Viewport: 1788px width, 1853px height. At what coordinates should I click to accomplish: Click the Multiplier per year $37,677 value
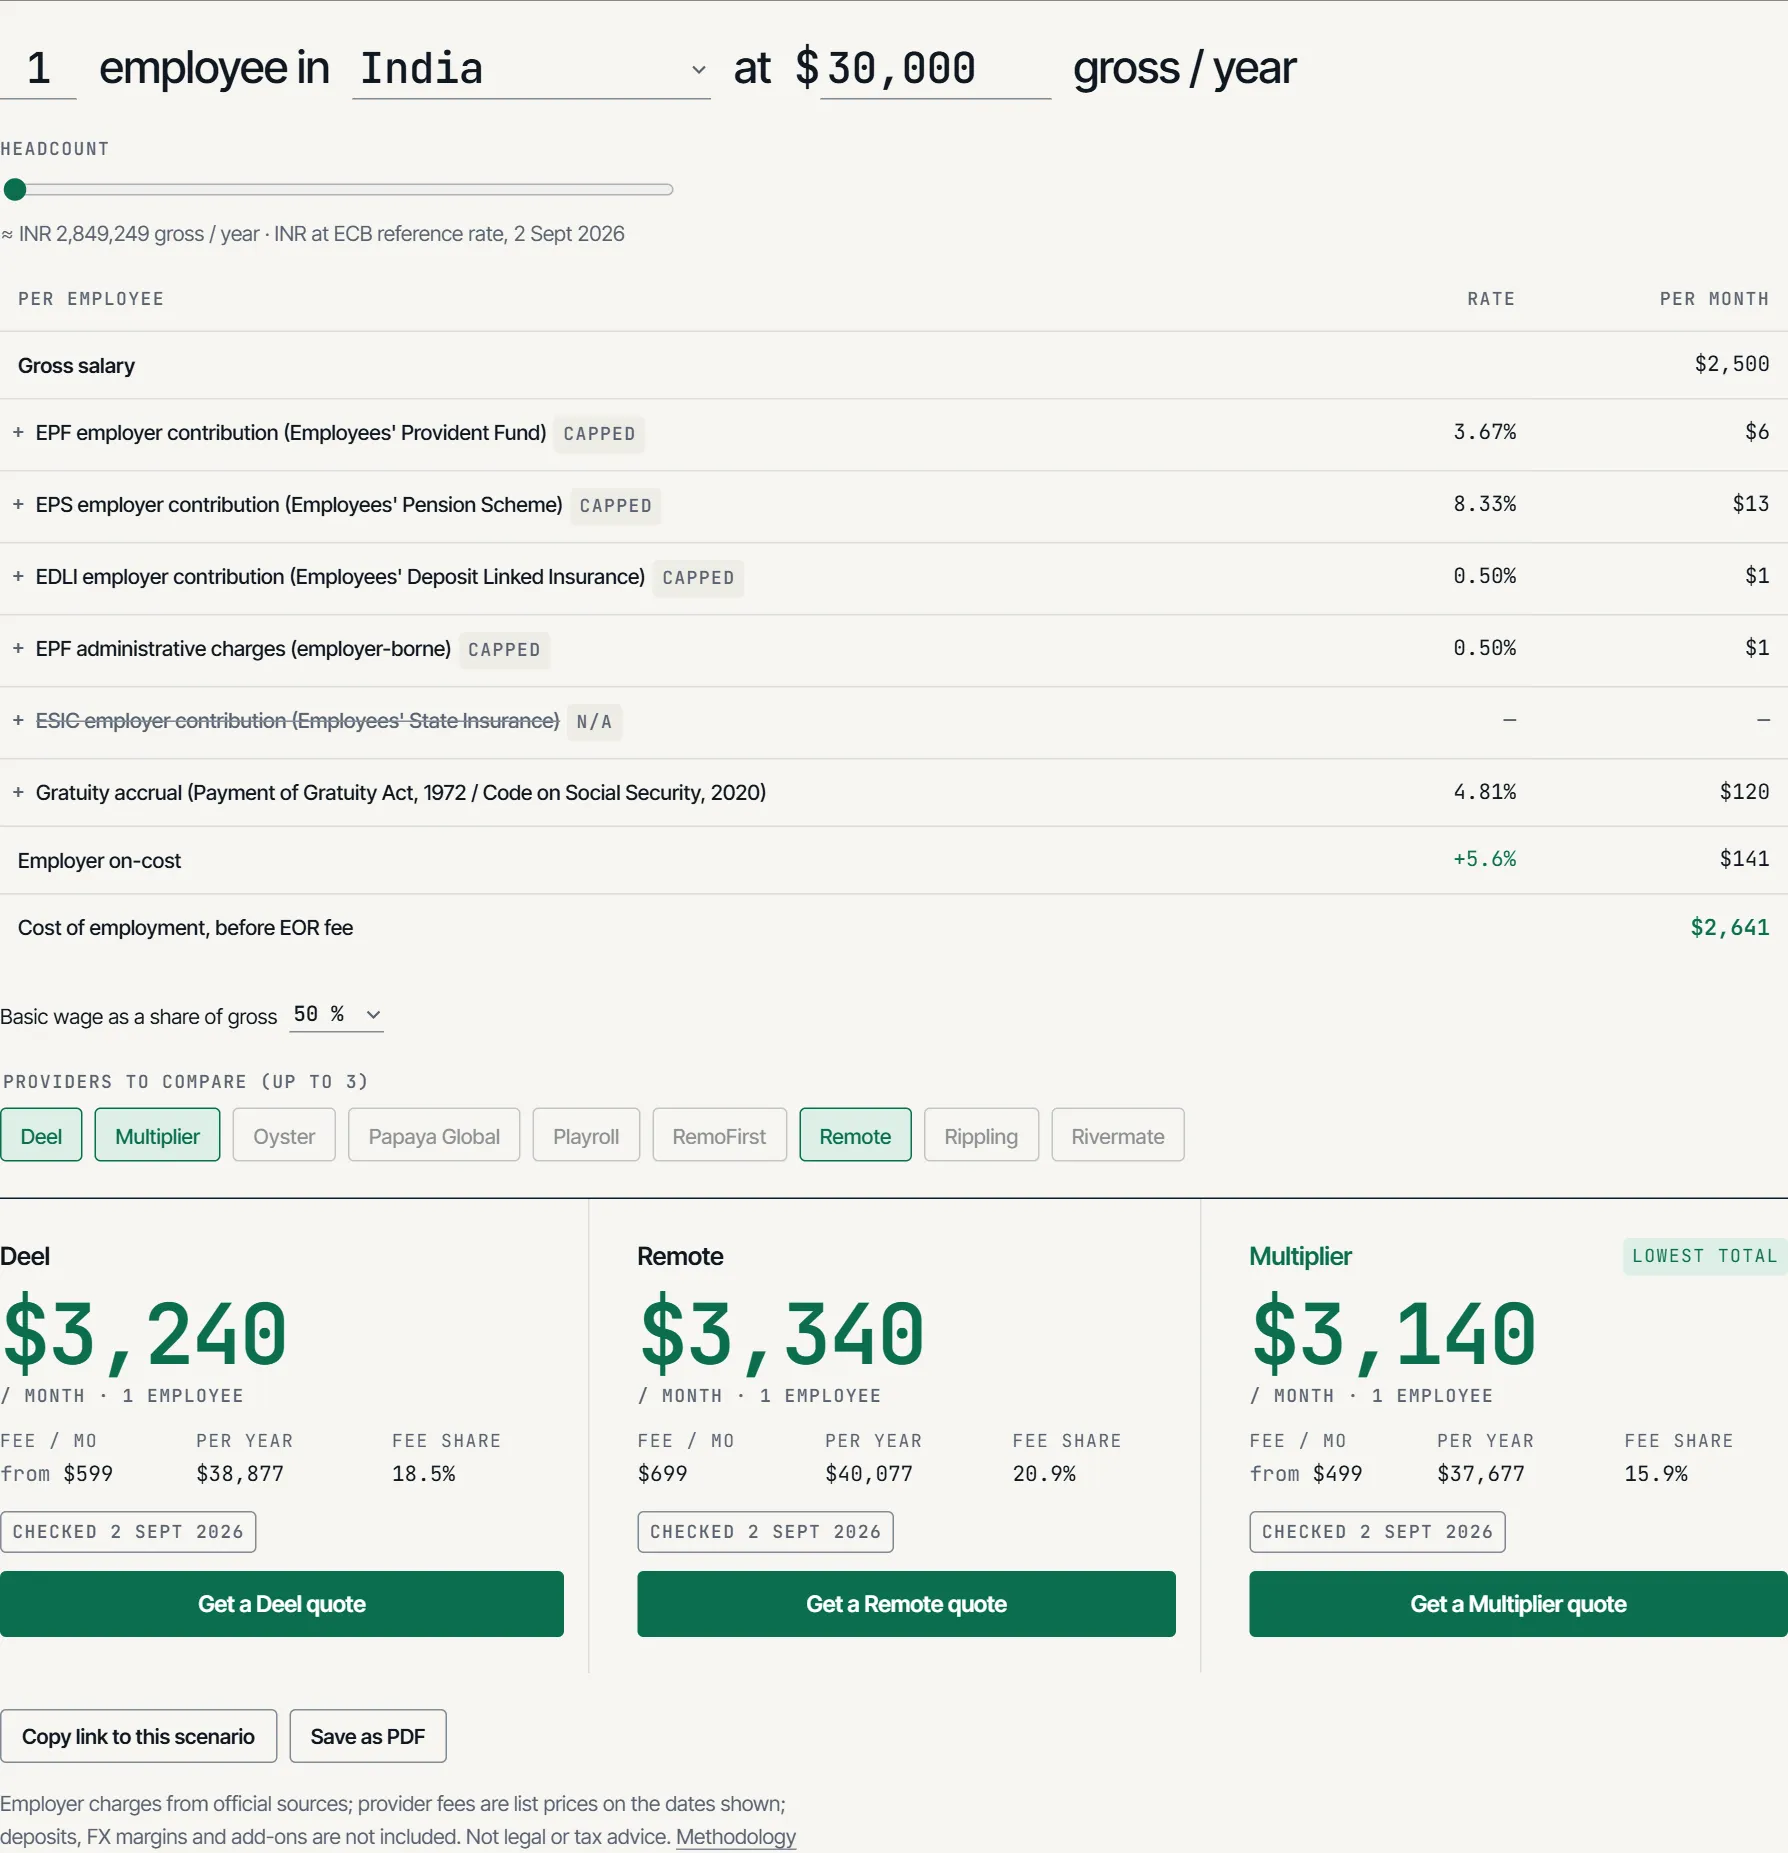1481,1474
